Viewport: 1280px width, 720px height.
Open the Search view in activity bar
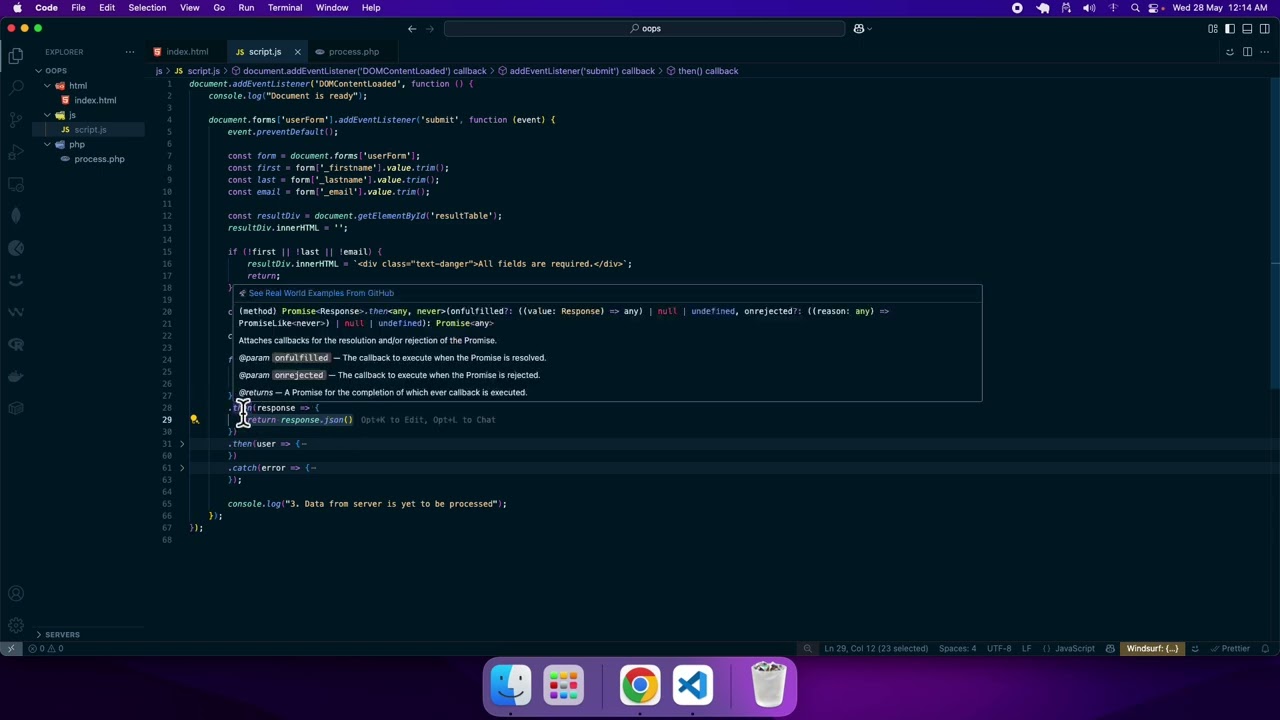tap(16, 88)
